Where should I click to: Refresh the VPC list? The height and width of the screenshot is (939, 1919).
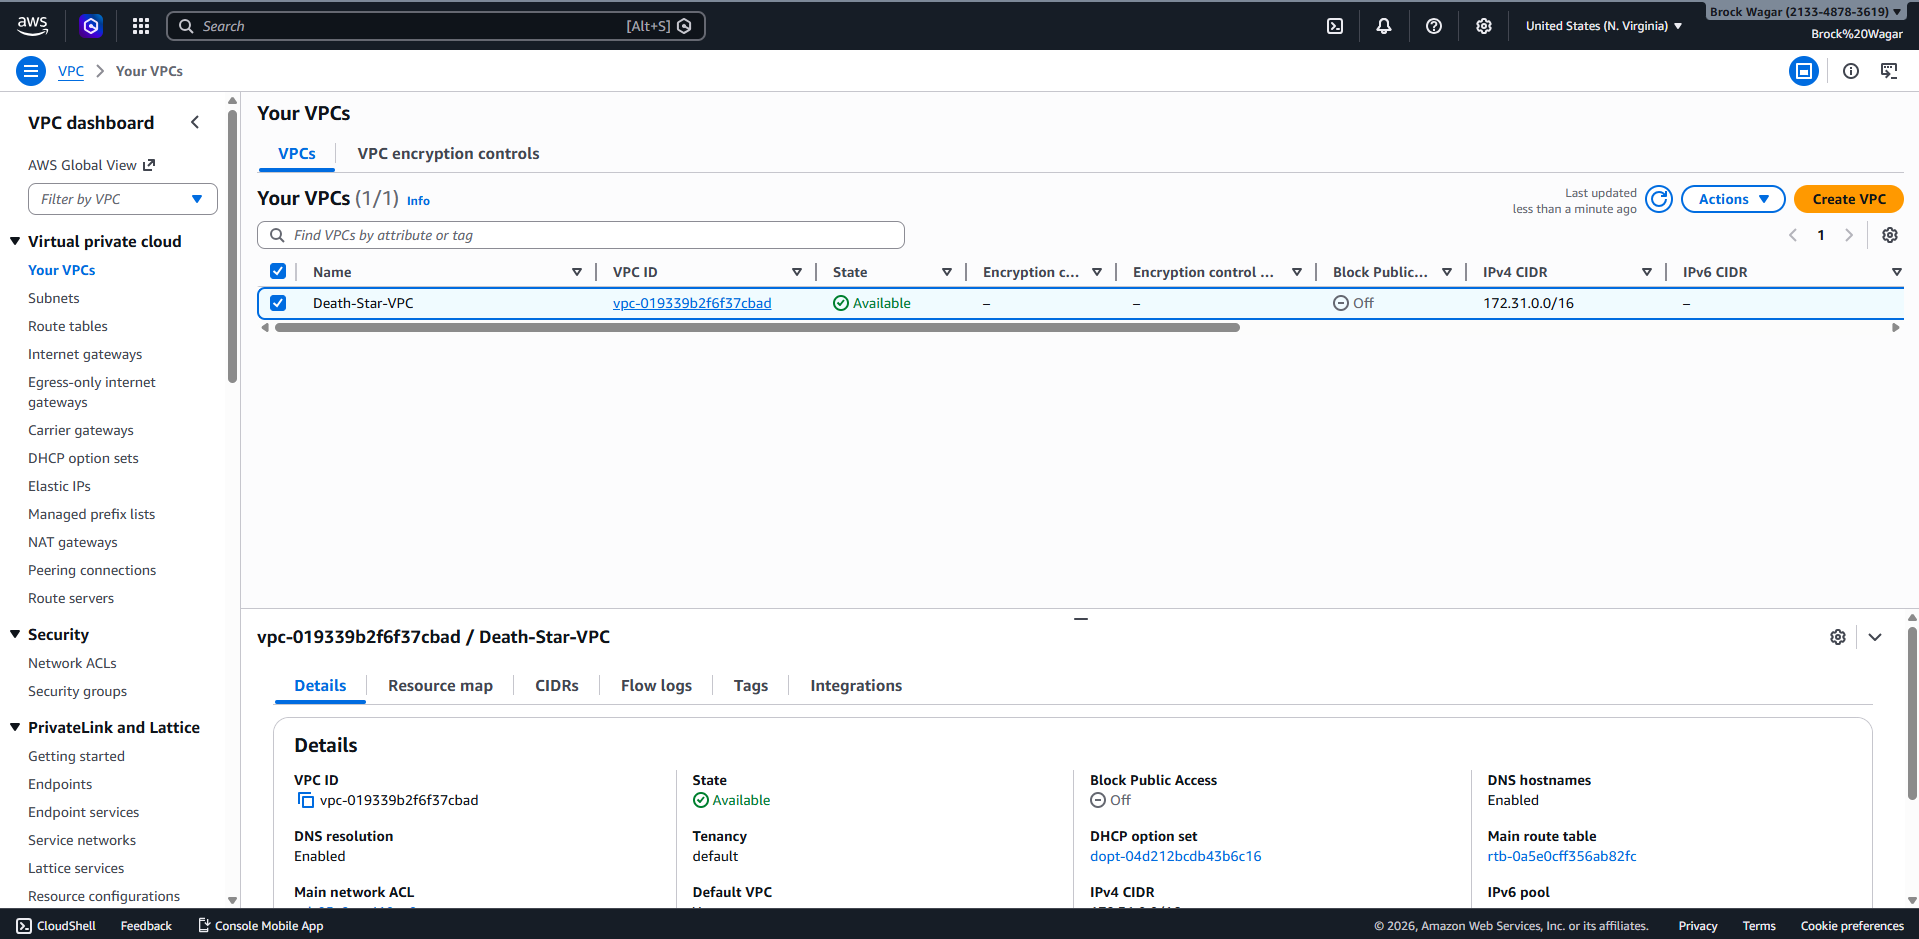1659,199
